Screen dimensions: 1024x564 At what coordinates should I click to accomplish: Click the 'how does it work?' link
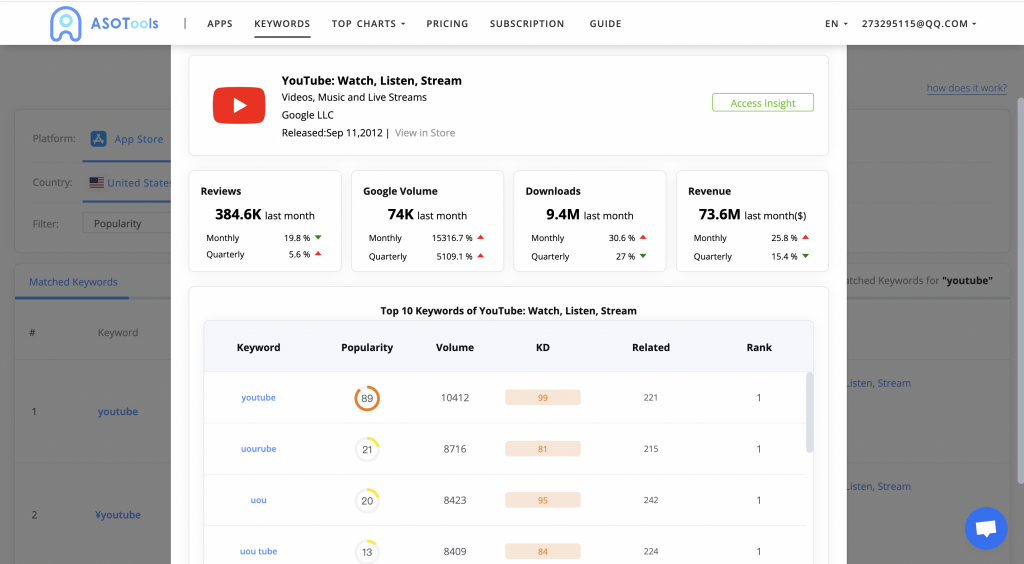(967, 88)
